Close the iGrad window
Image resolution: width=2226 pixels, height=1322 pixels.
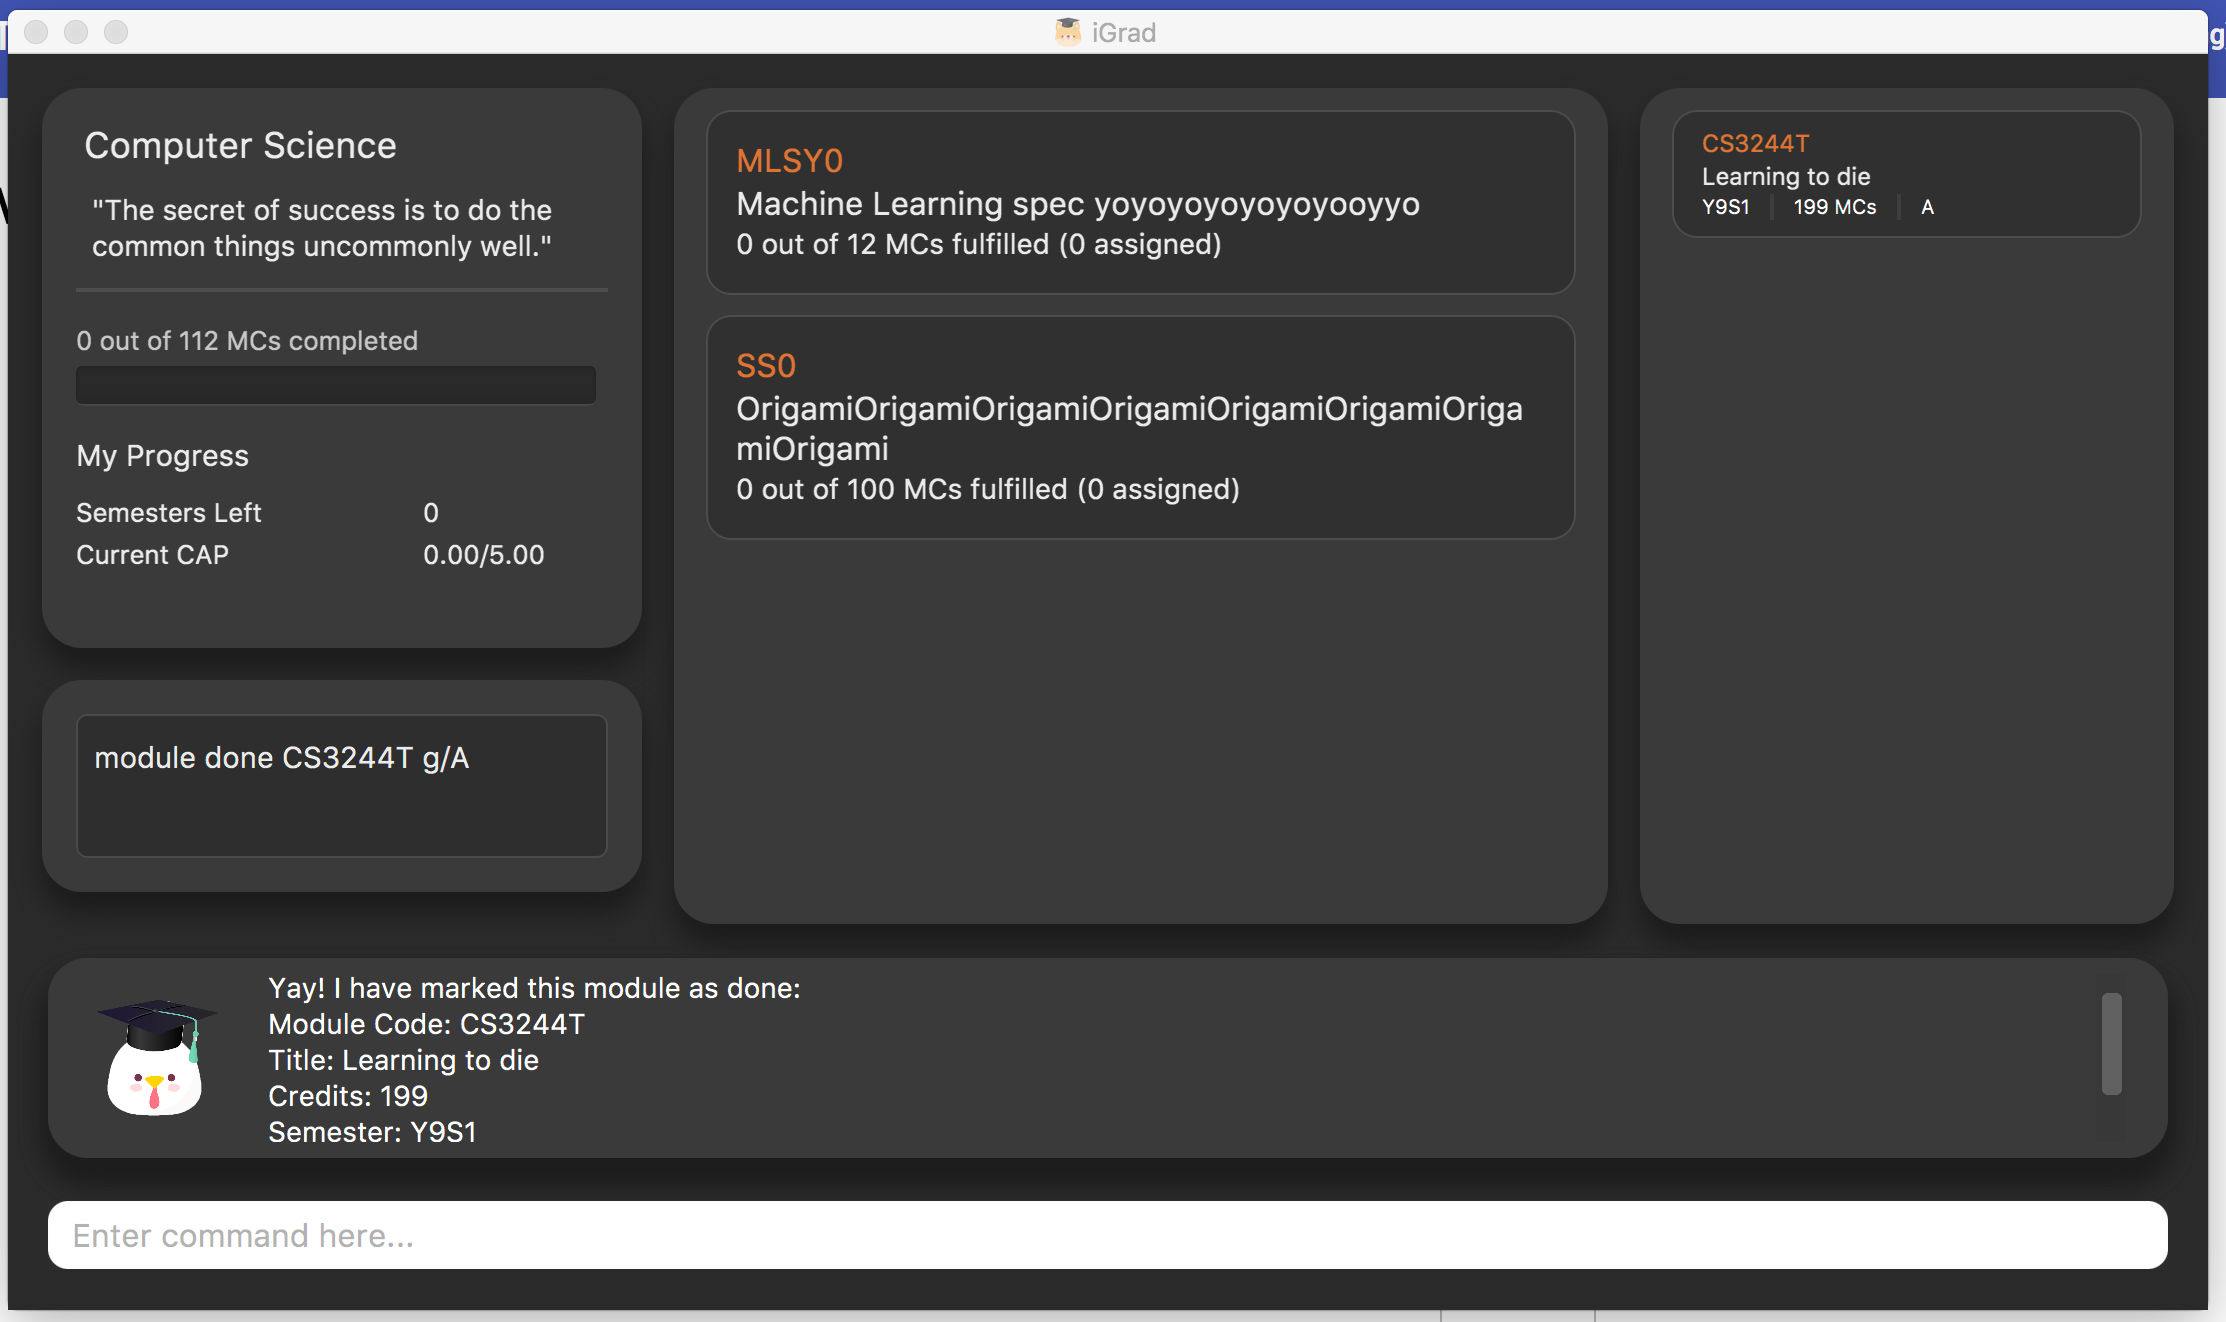[x=36, y=32]
